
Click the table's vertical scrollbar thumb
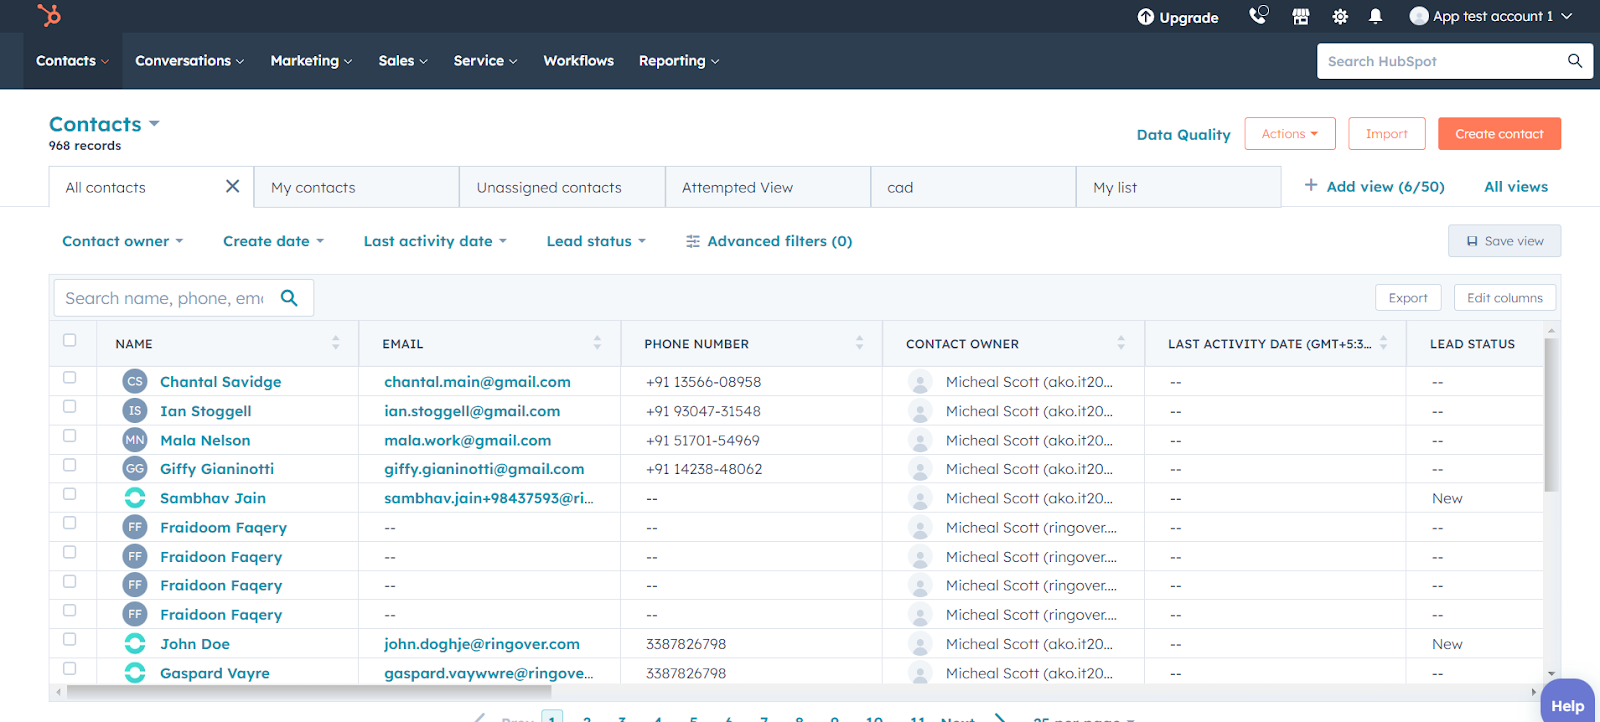1551,414
